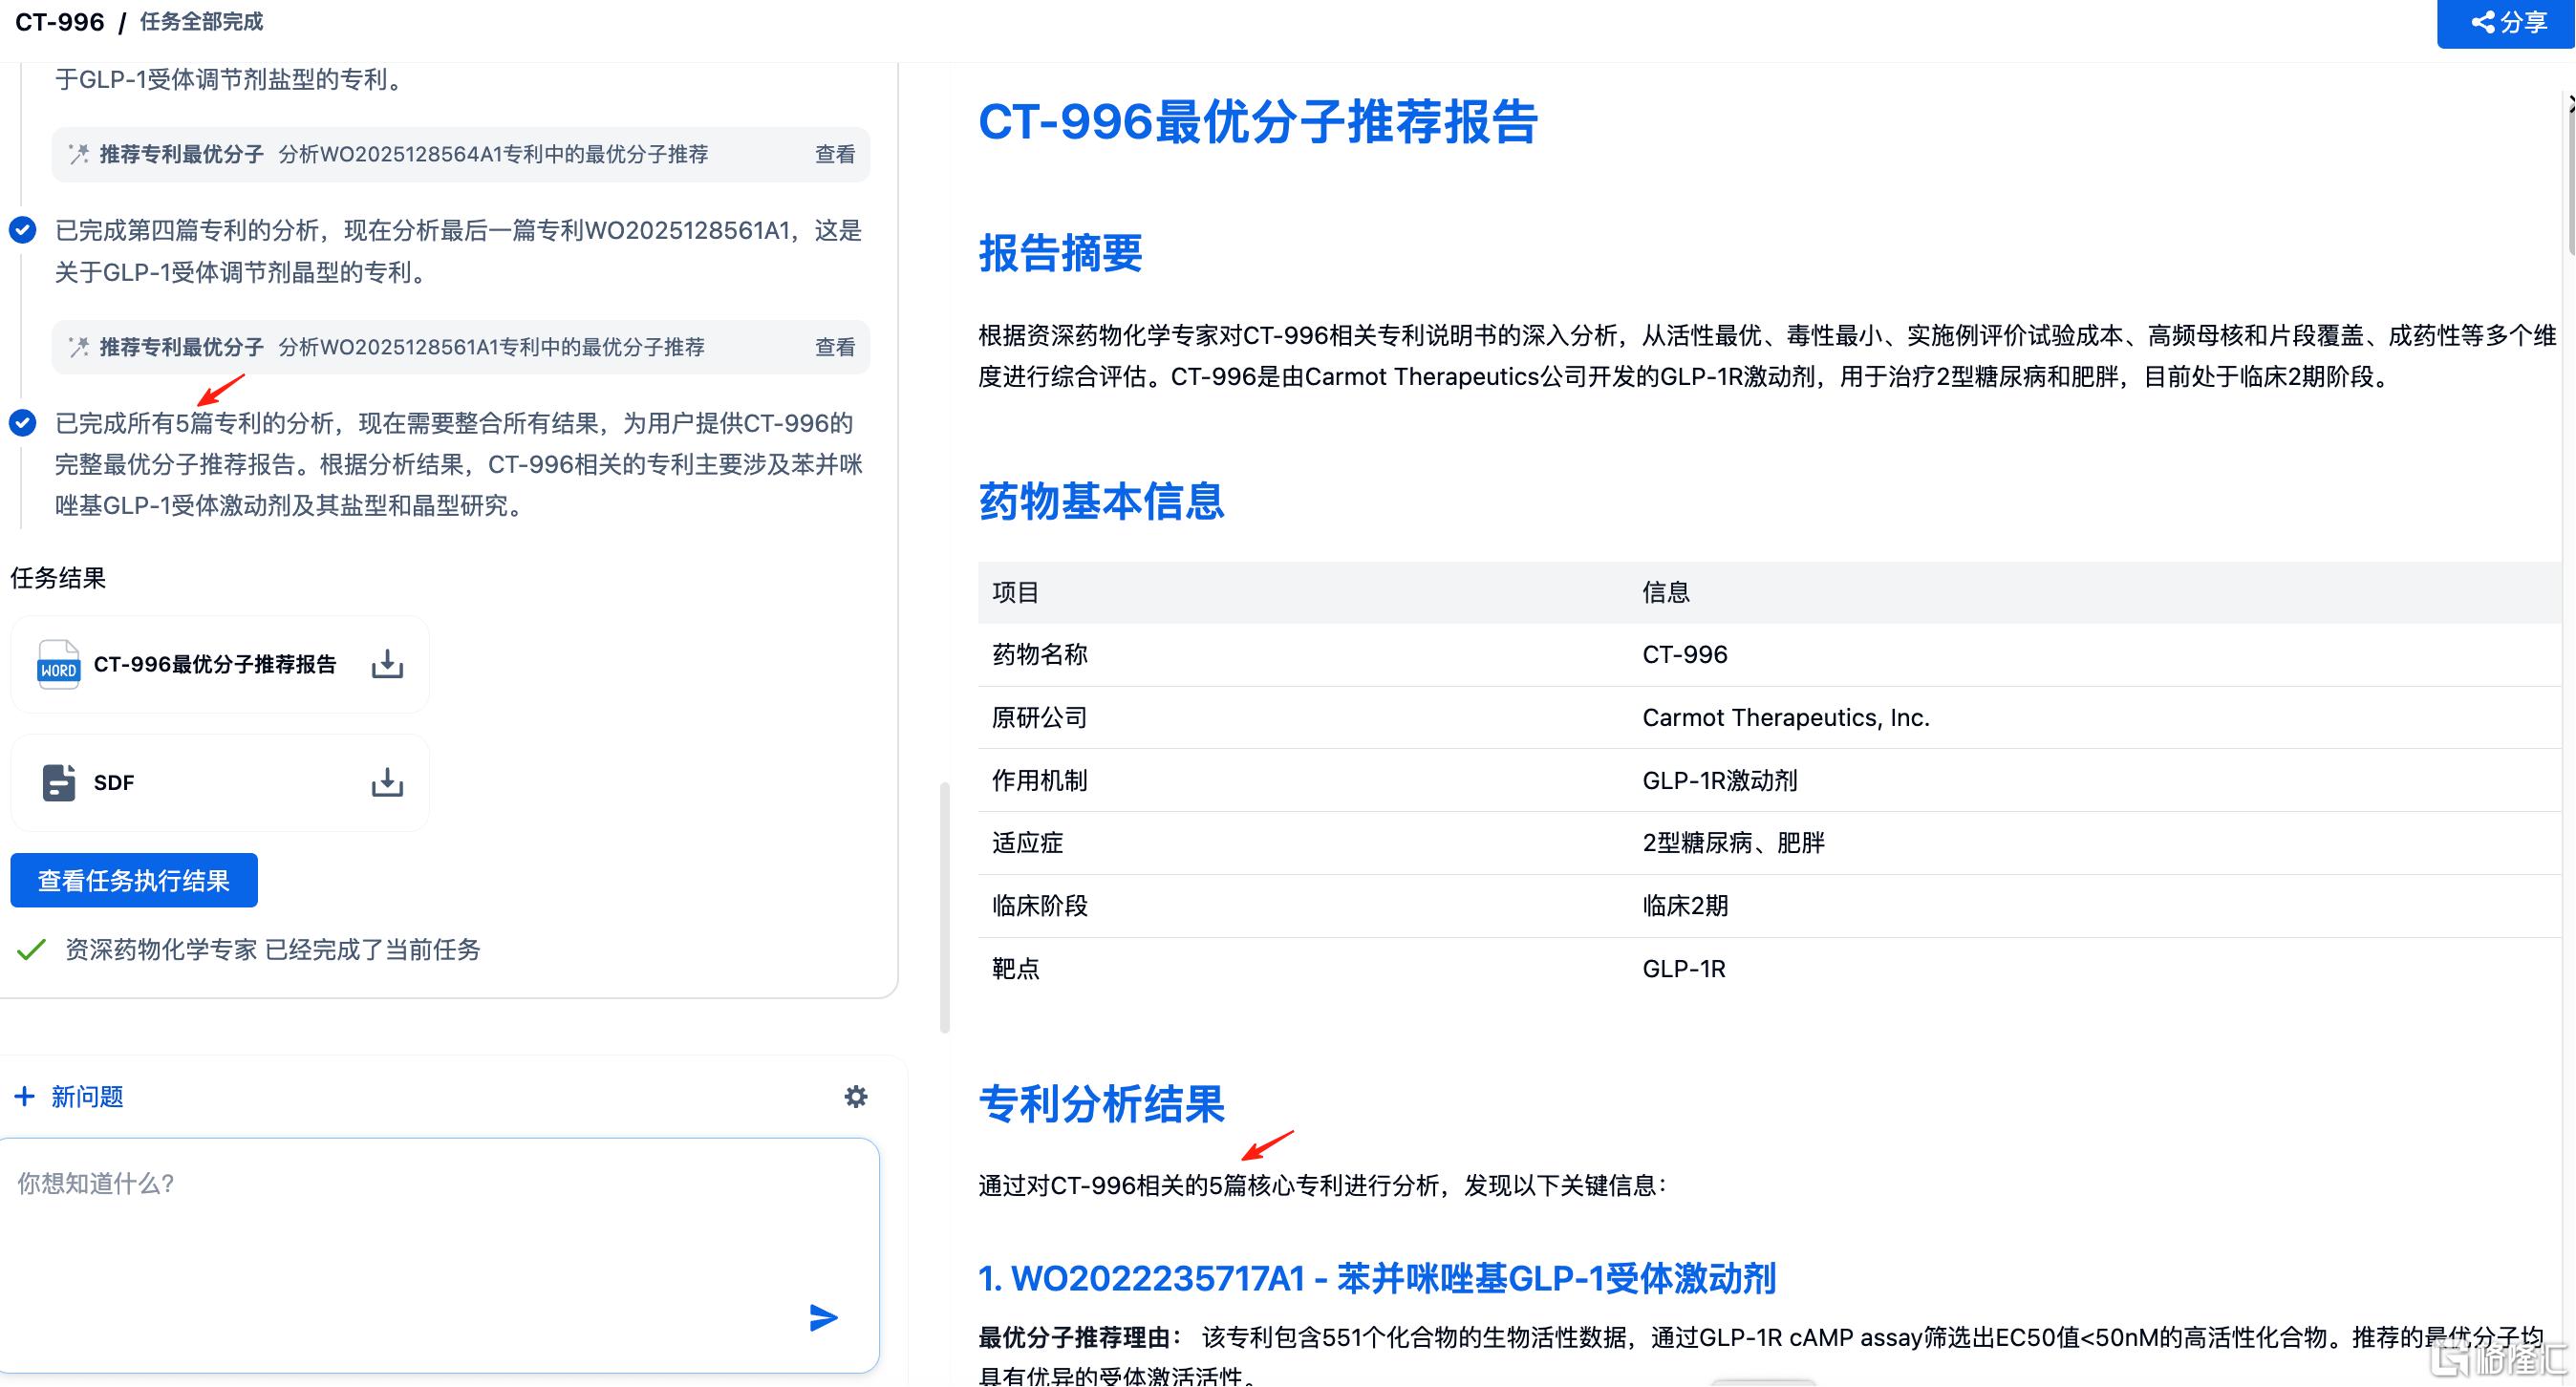Click the wand icon for WO2025128561A1 analysis

78,347
